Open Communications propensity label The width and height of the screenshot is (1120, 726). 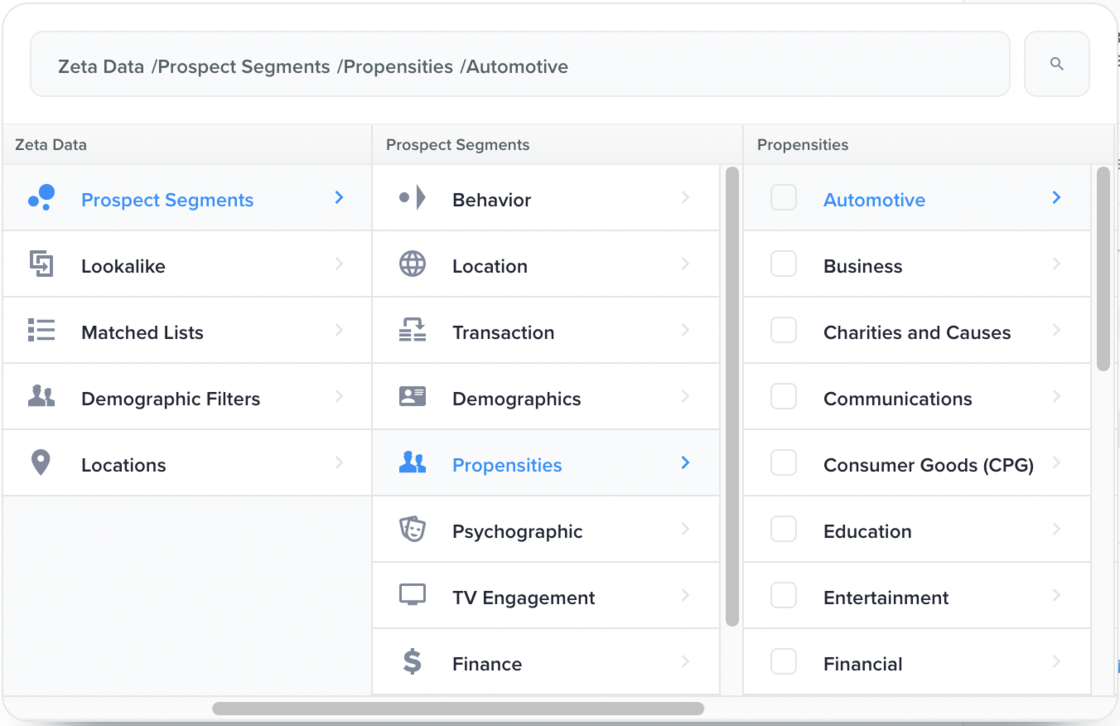click(897, 399)
